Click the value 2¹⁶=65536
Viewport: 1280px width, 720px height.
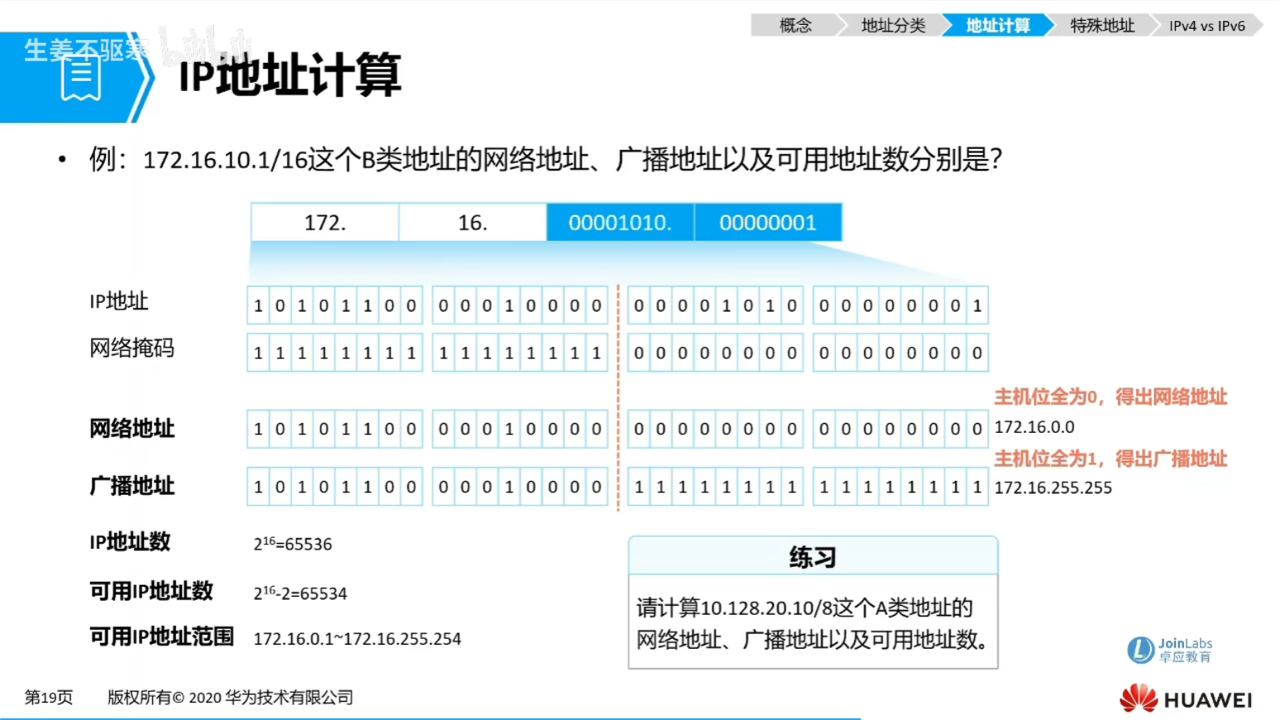pos(293,544)
